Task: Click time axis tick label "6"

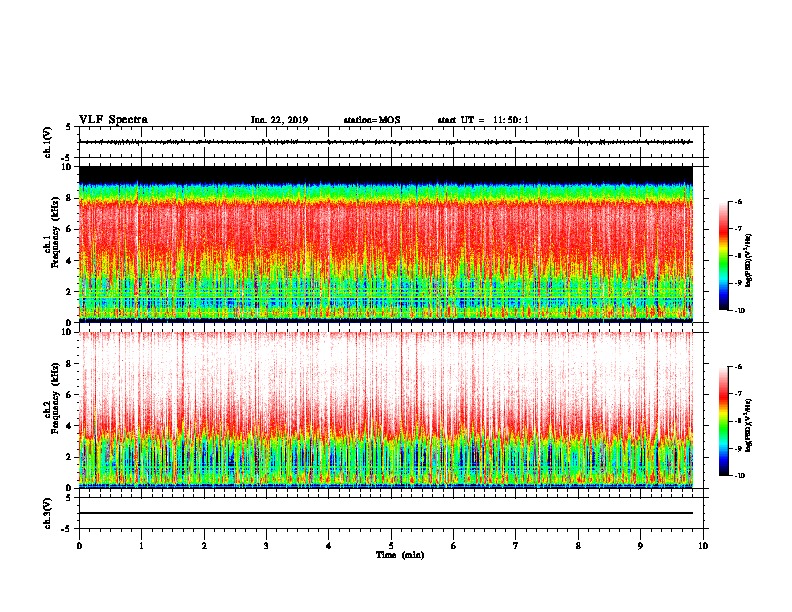Action: click(x=454, y=546)
